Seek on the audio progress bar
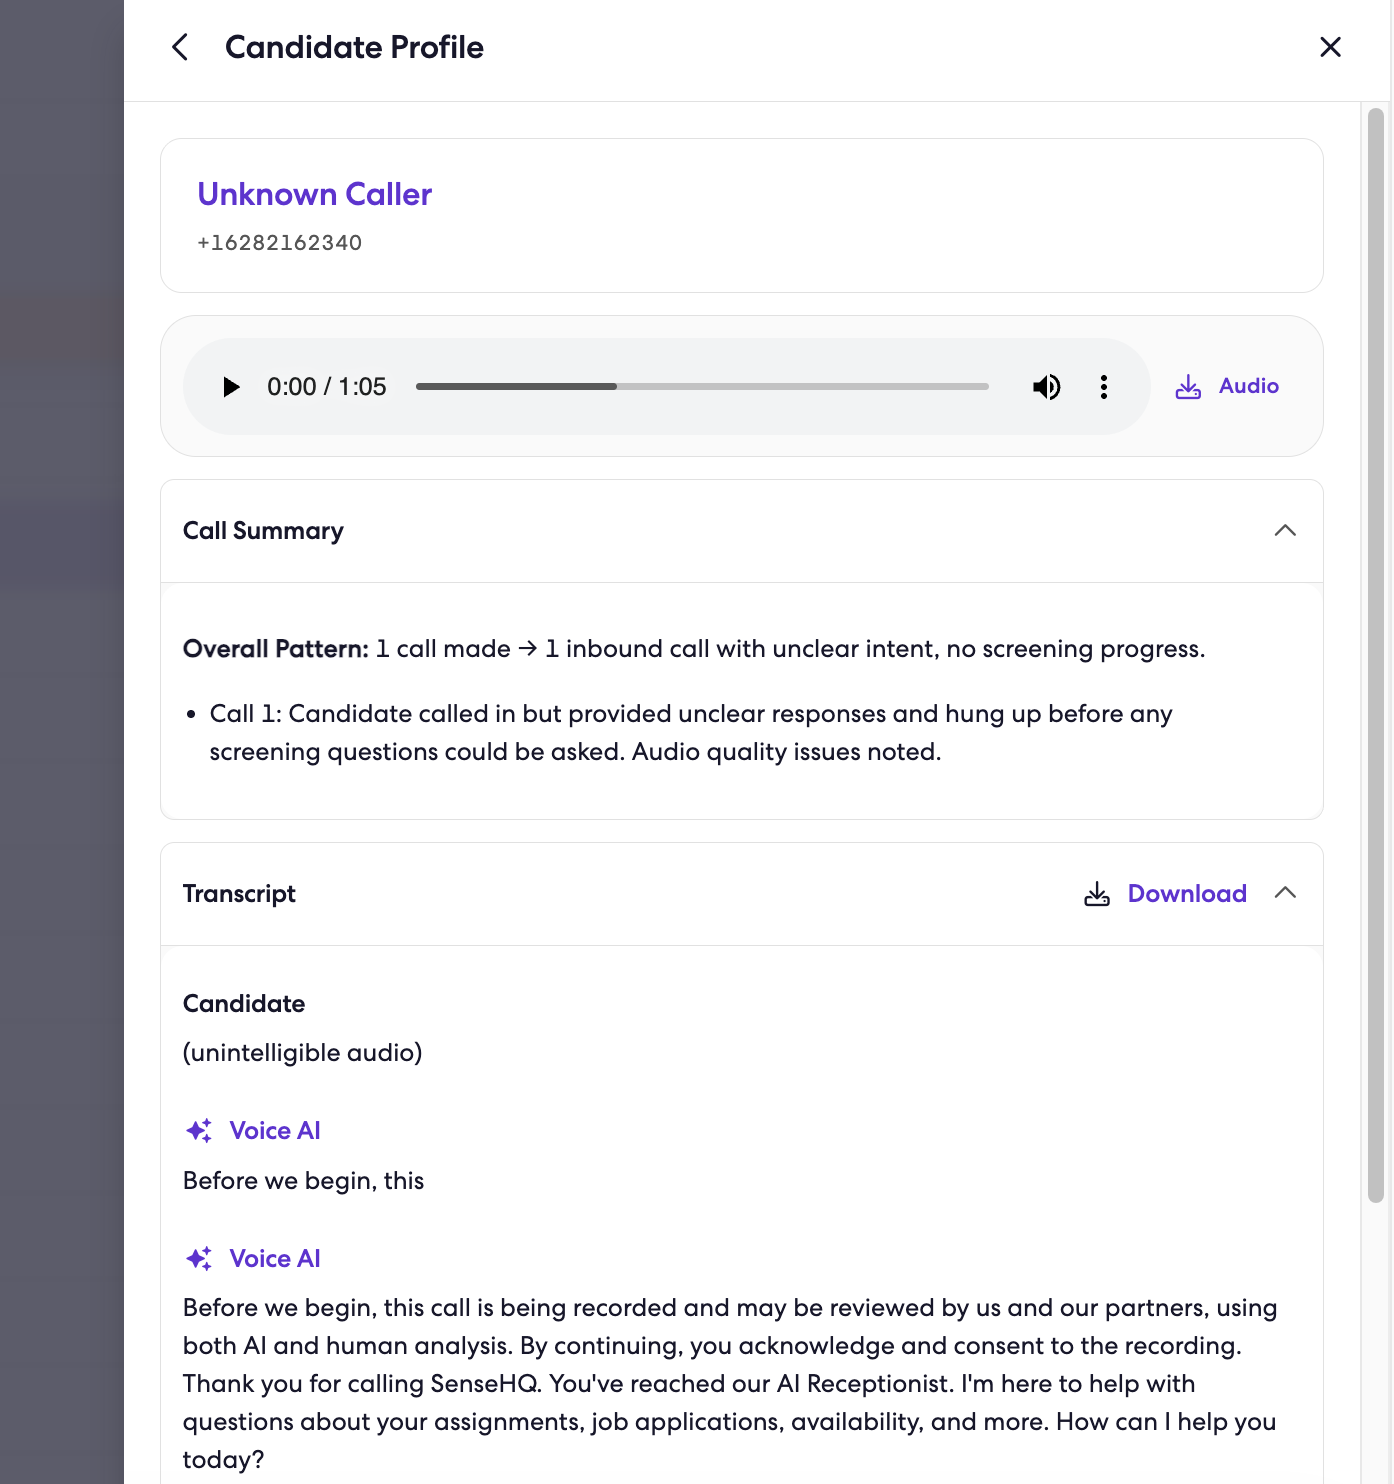This screenshot has height=1484, width=1394. click(x=702, y=386)
